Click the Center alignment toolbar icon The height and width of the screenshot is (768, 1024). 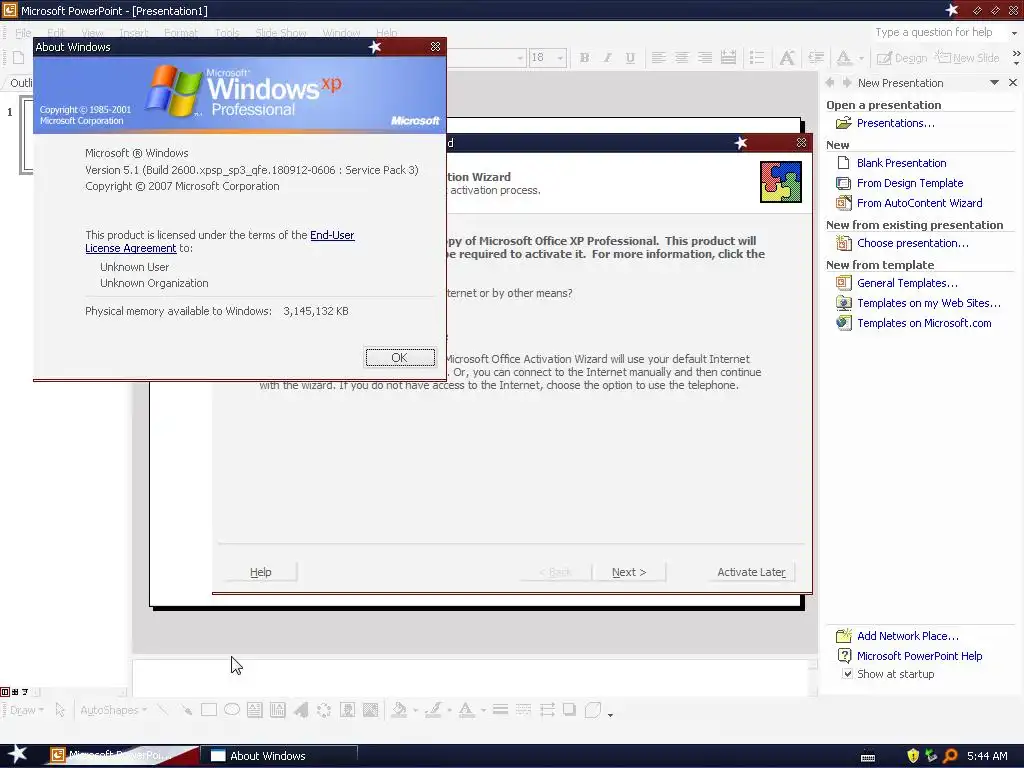(682, 58)
